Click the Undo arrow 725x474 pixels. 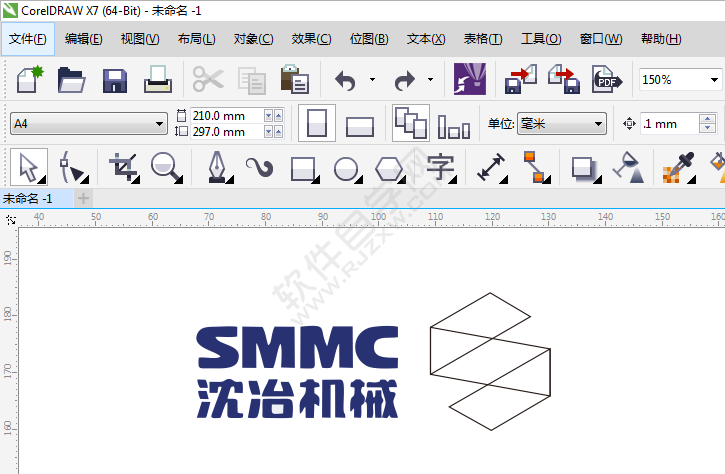click(x=345, y=80)
